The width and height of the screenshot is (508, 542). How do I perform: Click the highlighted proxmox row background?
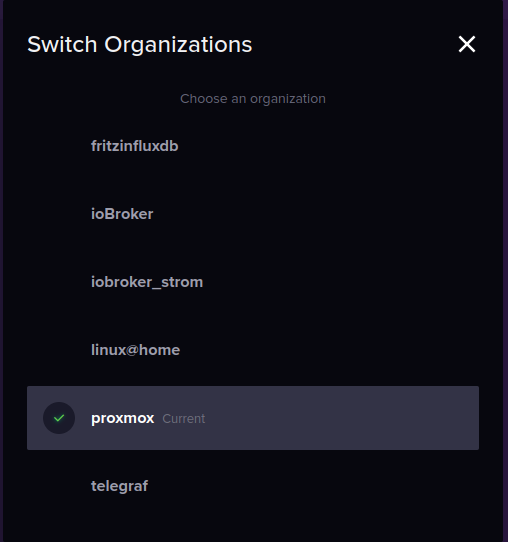click(253, 418)
